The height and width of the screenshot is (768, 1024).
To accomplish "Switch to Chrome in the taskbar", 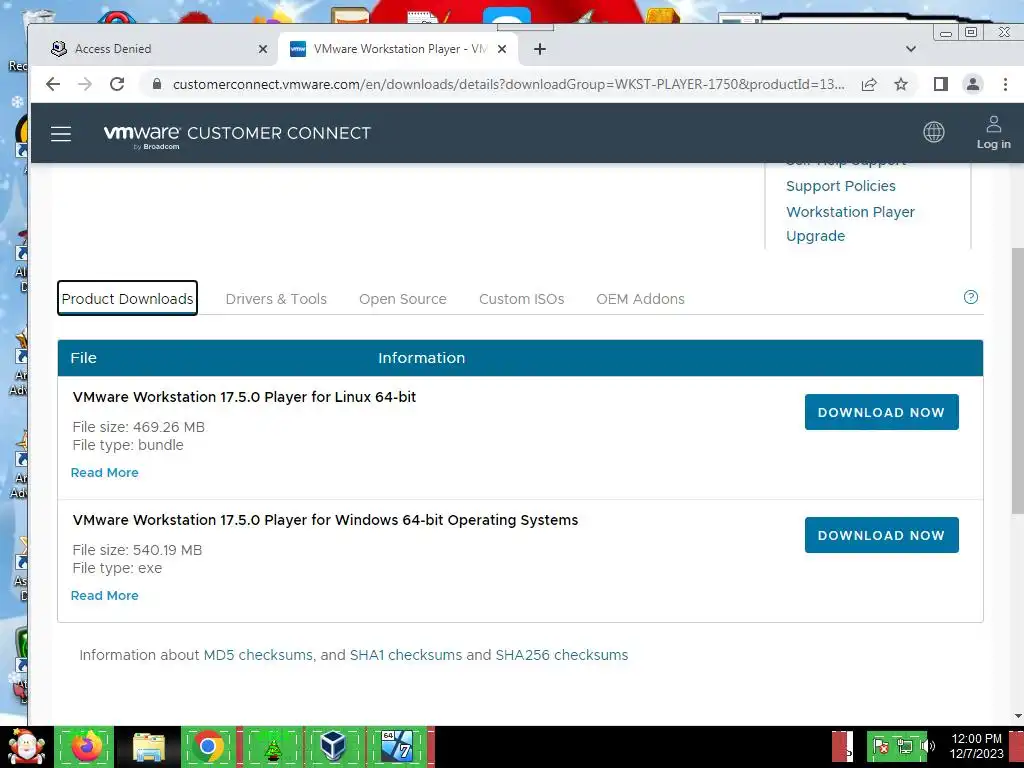I will point(208,746).
